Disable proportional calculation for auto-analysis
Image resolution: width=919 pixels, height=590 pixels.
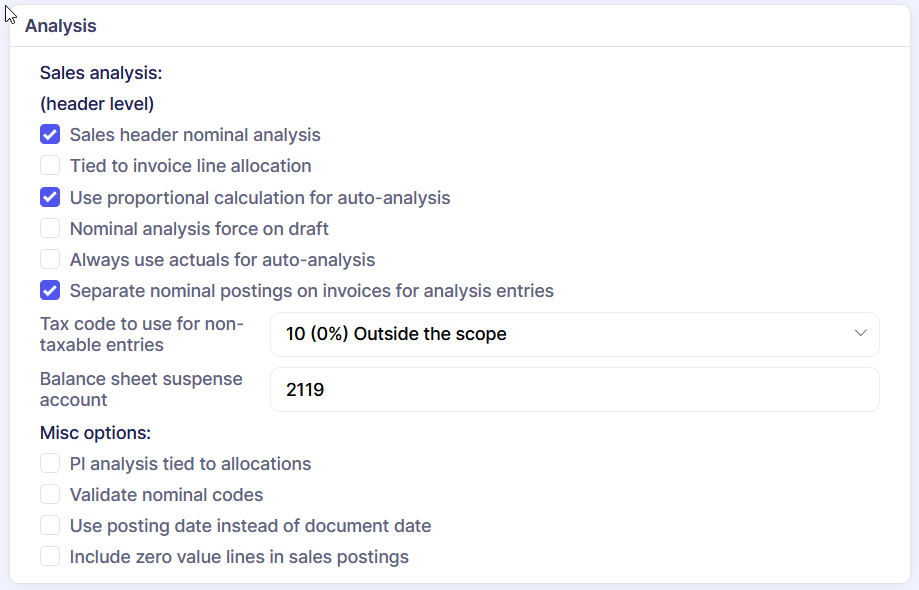click(50, 198)
